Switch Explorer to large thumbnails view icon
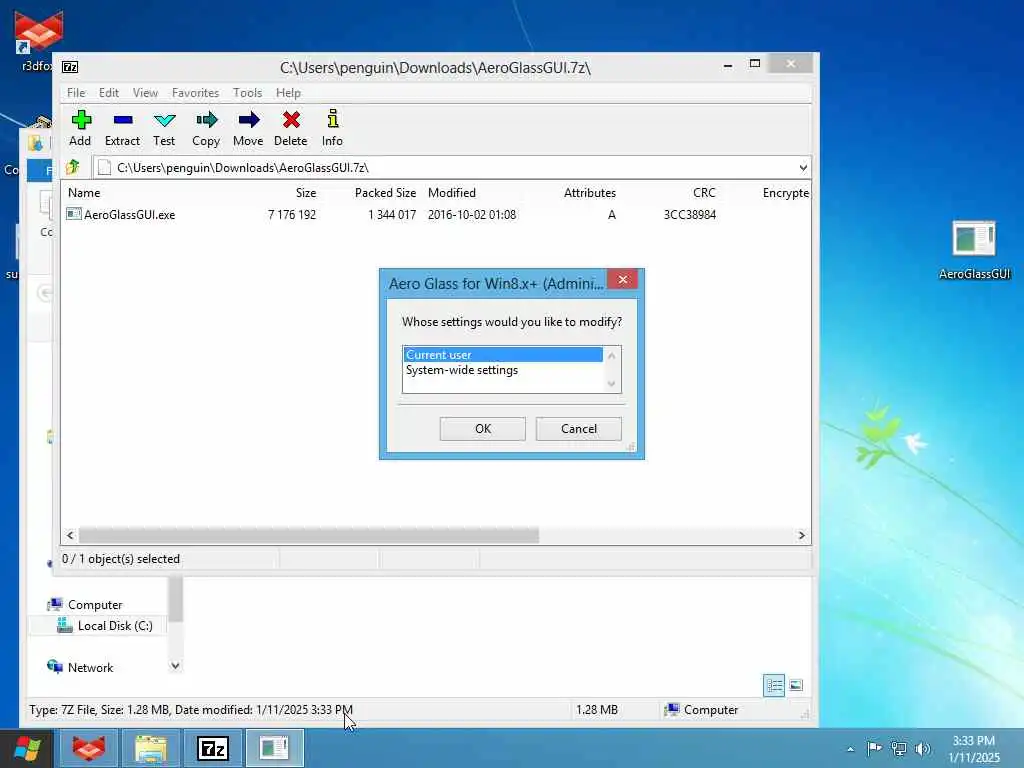Screen dimensions: 1024x768 click(796, 685)
